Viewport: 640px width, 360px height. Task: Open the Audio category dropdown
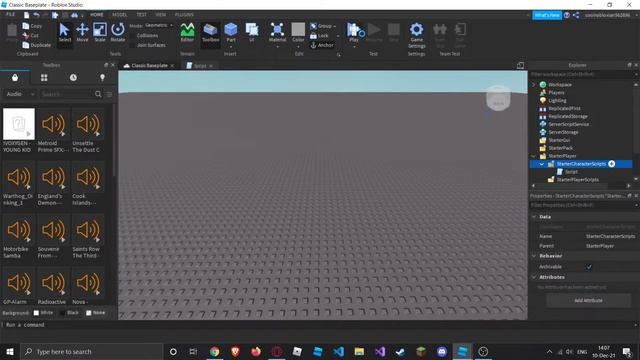coord(20,94)
